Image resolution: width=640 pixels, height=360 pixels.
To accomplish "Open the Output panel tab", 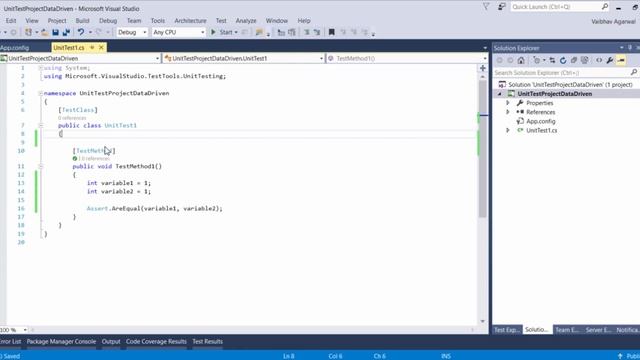I will (111, 342).
